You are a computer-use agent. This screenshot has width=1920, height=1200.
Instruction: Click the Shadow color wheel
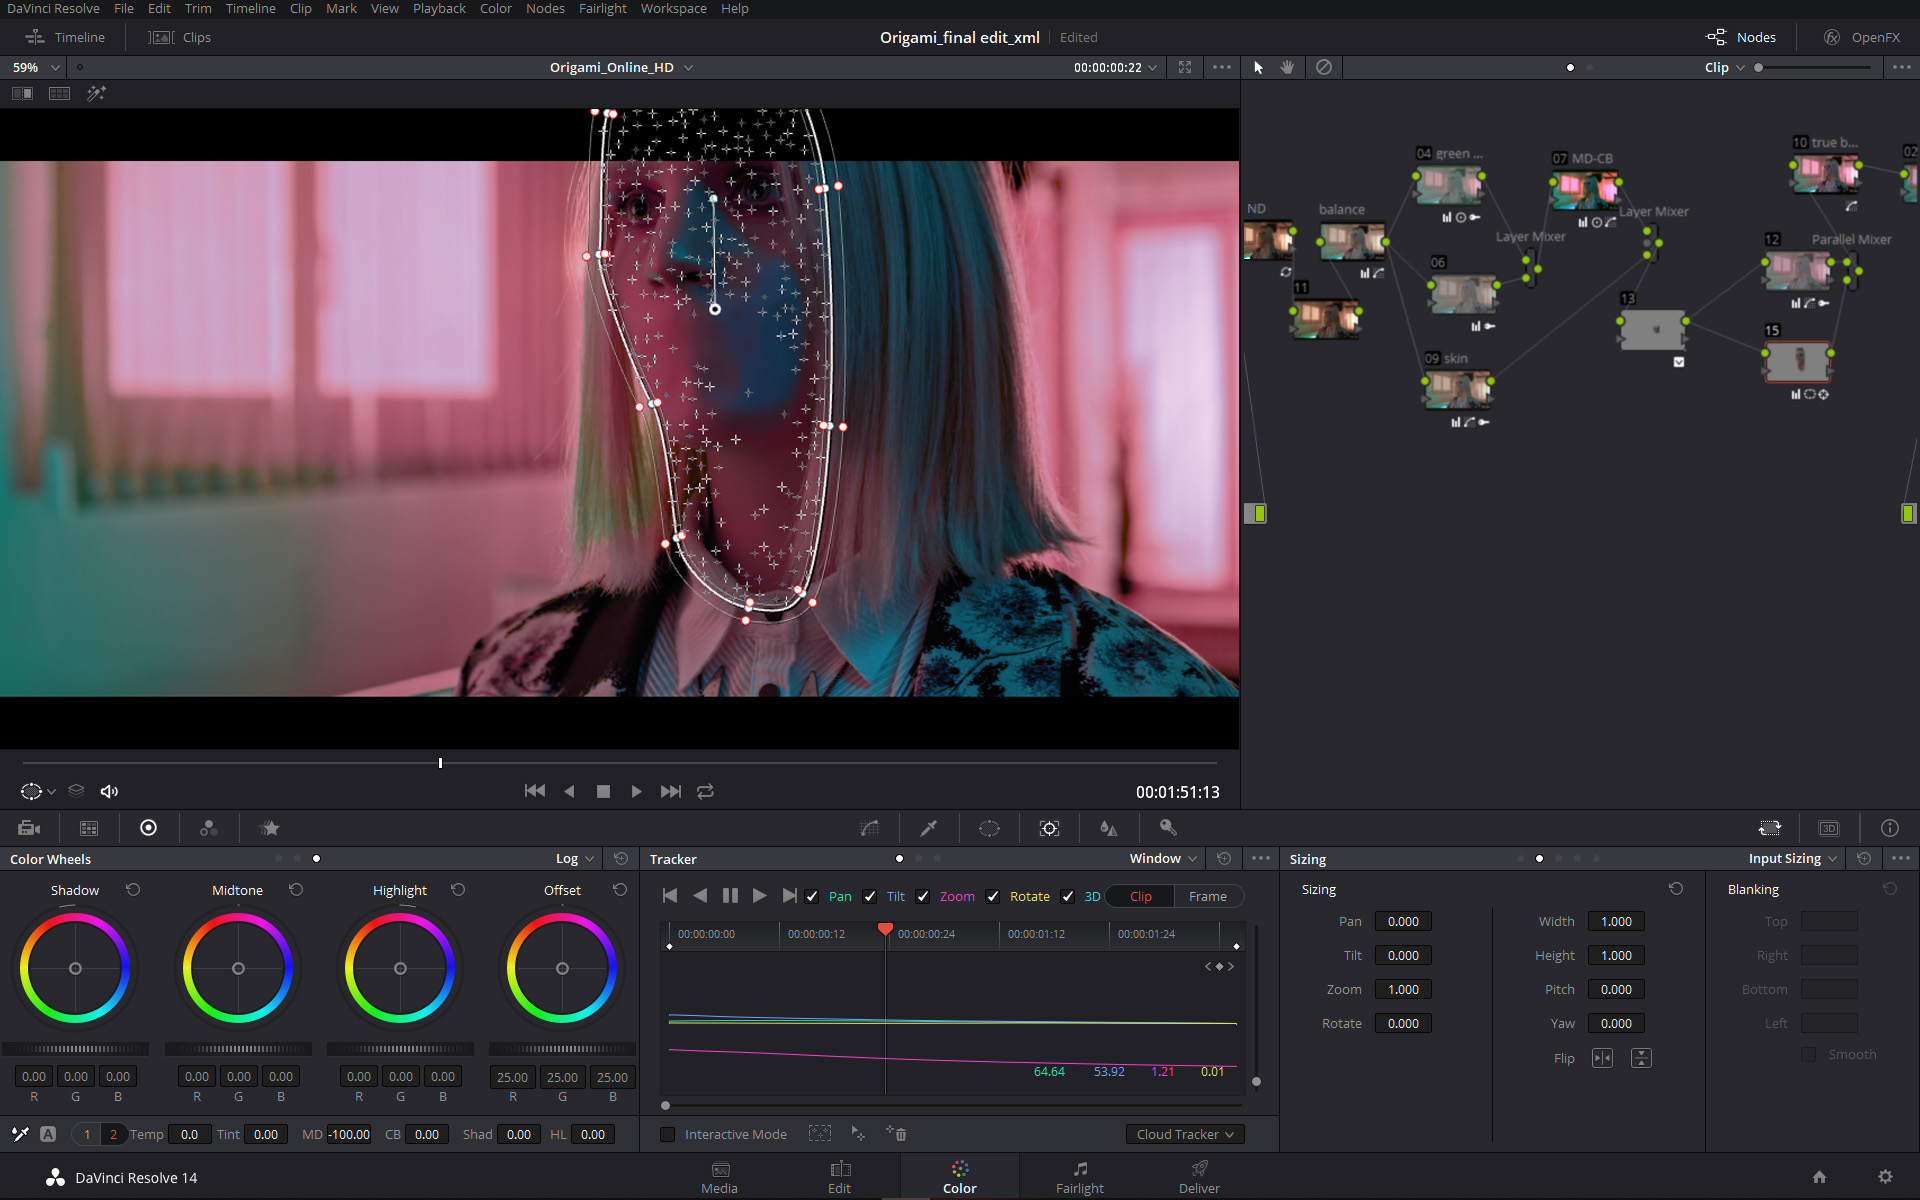[75, 968]
